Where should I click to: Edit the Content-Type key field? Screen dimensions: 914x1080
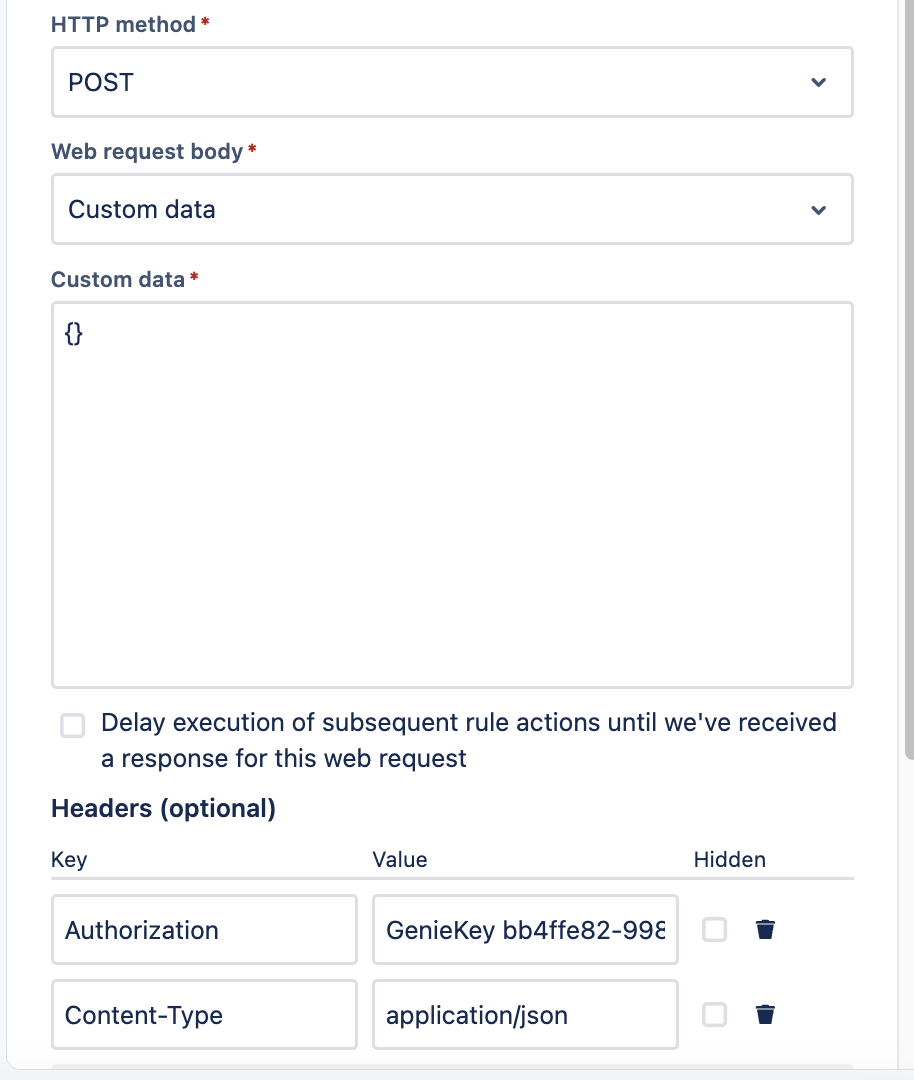pos(205,1015)
